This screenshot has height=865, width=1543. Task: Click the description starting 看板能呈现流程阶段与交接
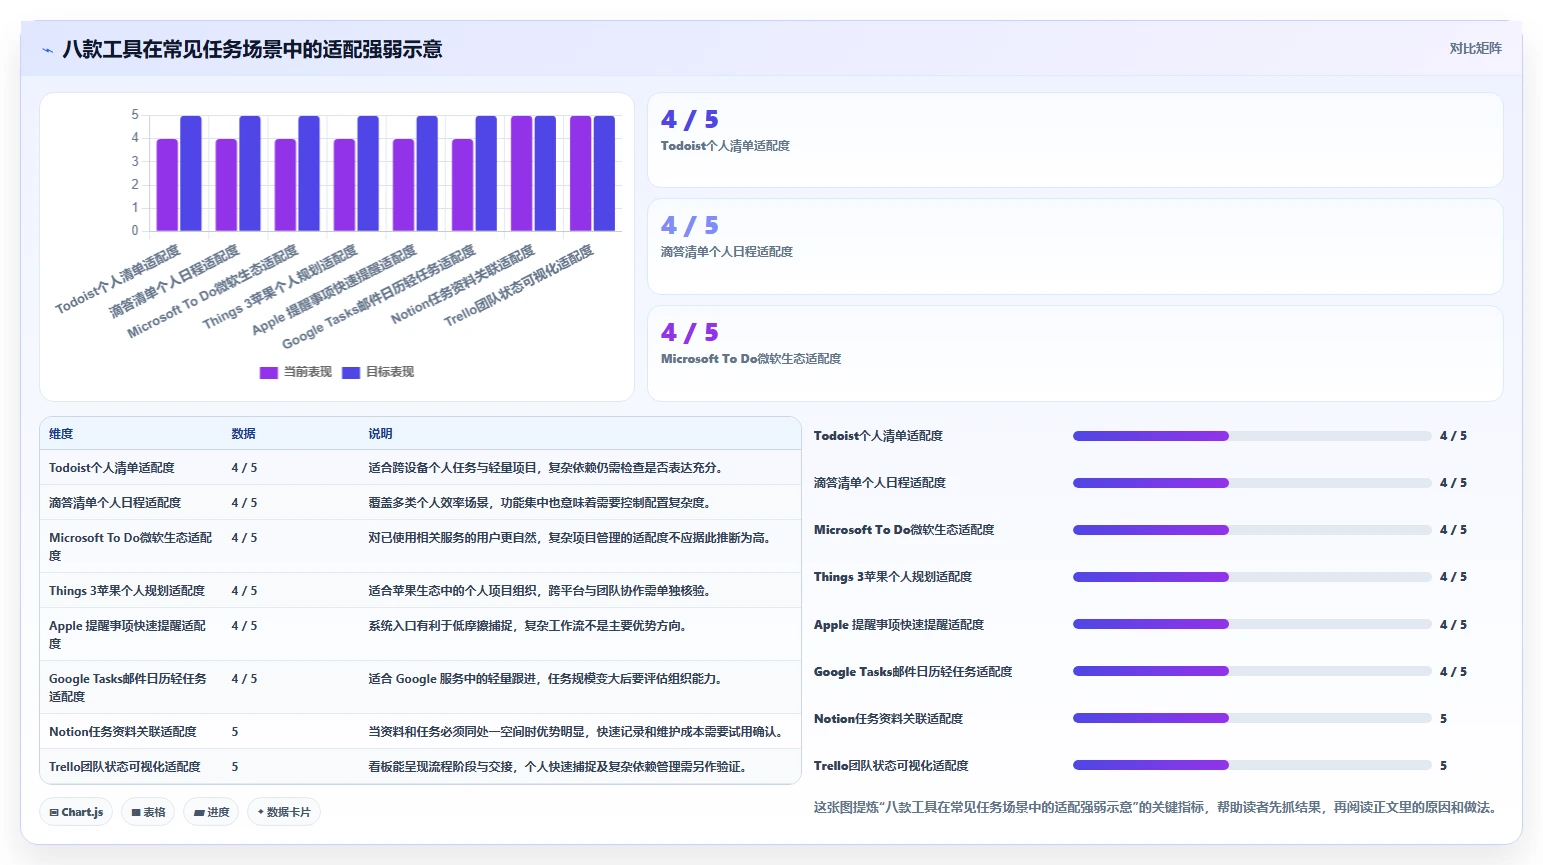(x=557, y=767)
